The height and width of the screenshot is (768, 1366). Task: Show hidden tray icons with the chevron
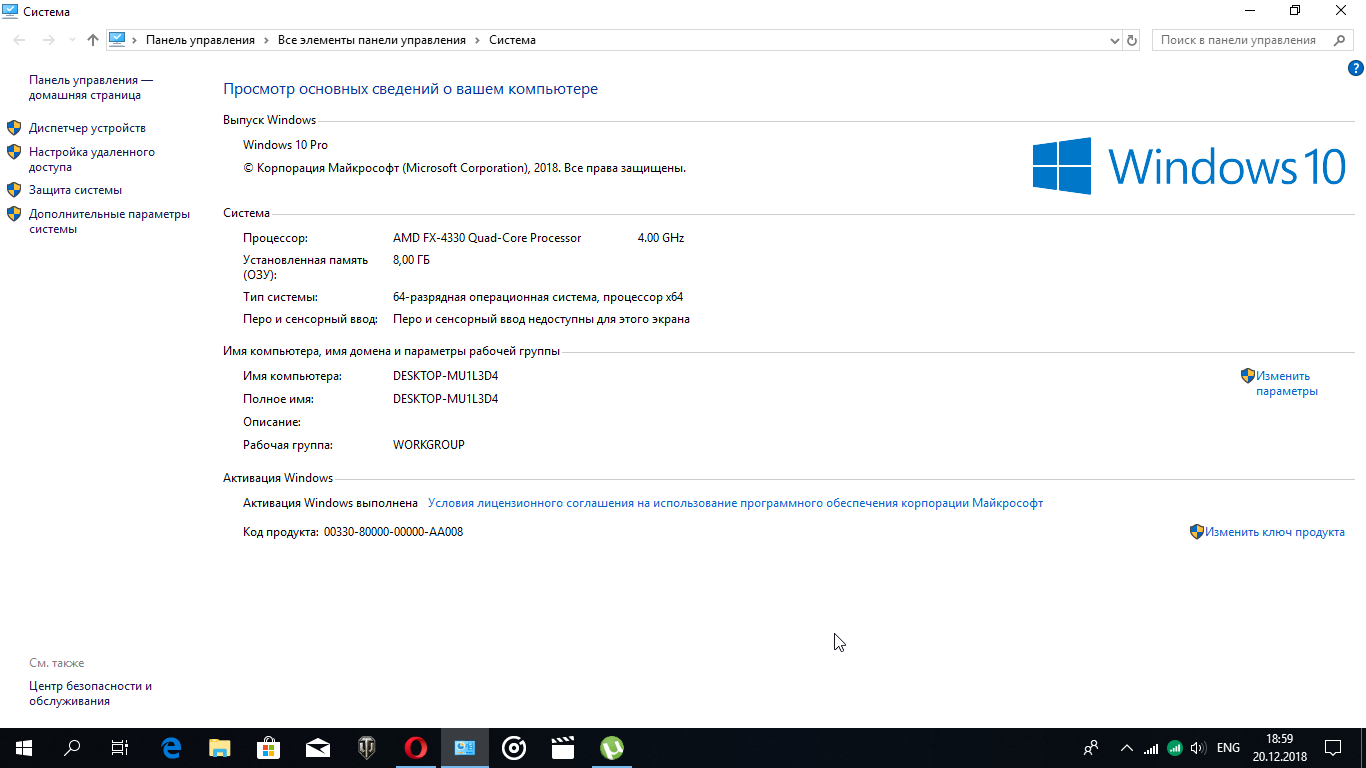(x=1127, y=748)
